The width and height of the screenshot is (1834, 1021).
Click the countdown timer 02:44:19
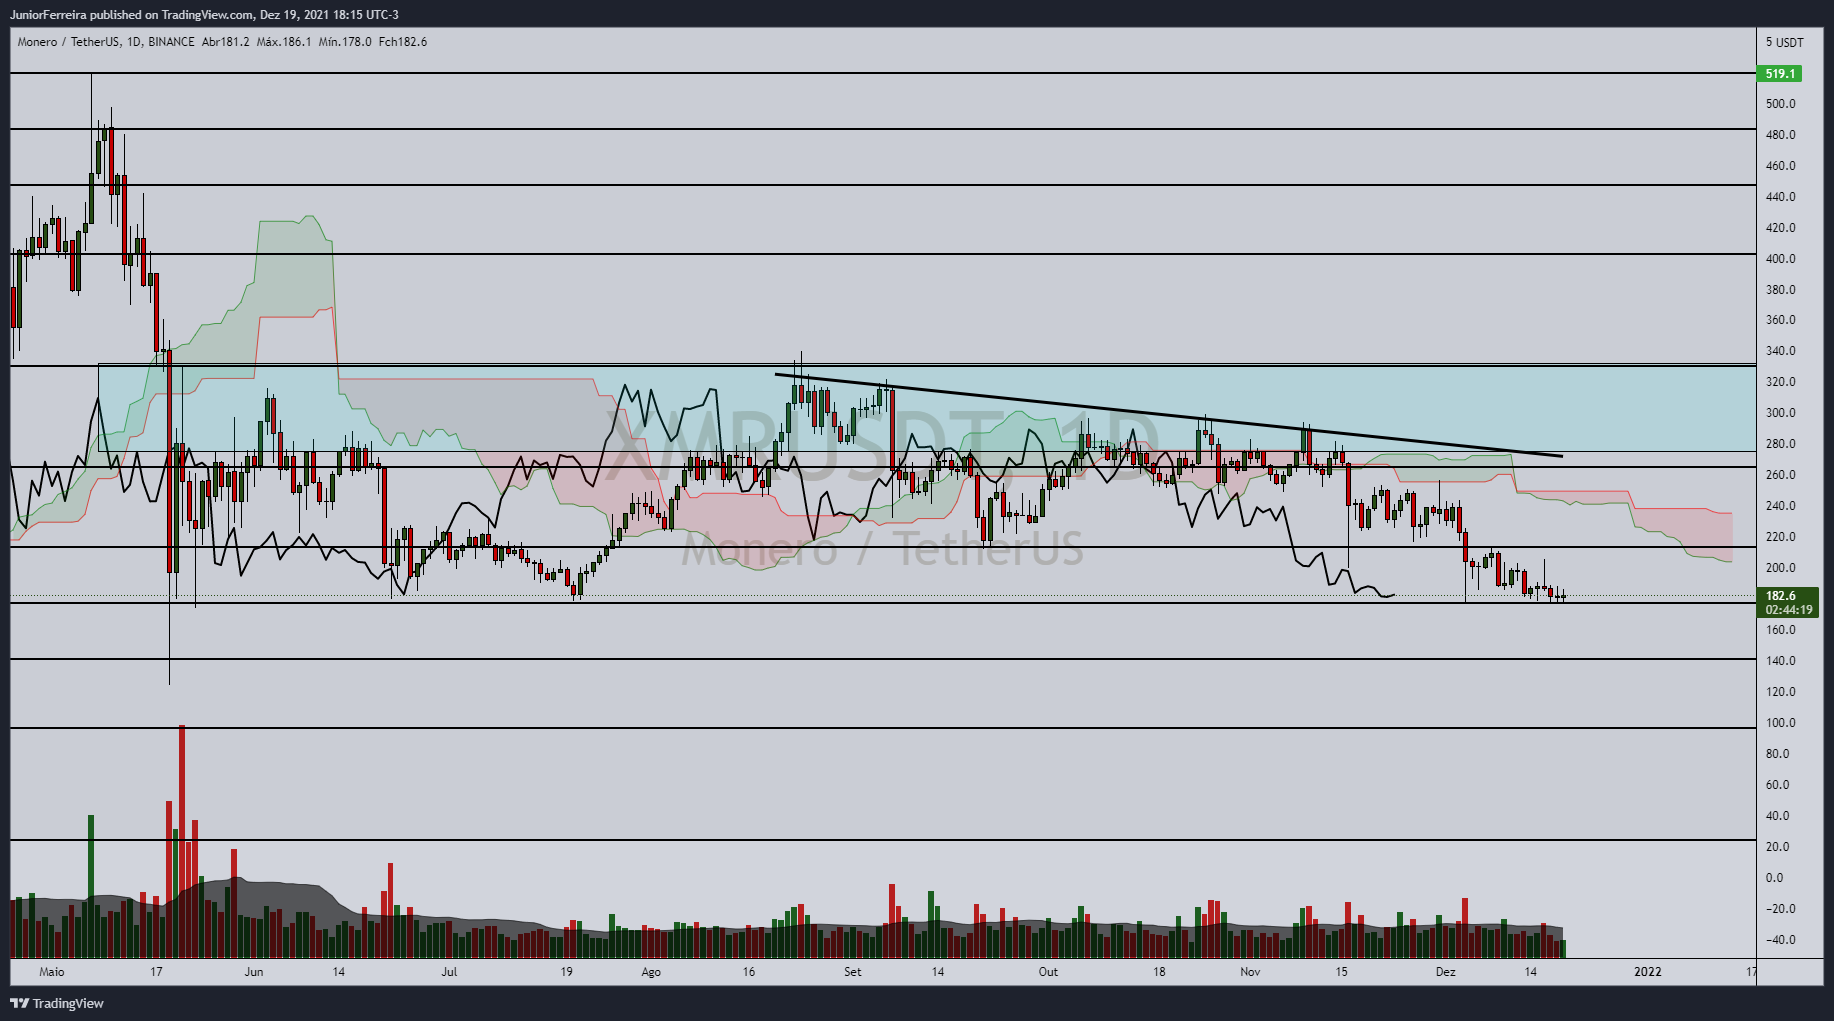[x=1788, y=609]
